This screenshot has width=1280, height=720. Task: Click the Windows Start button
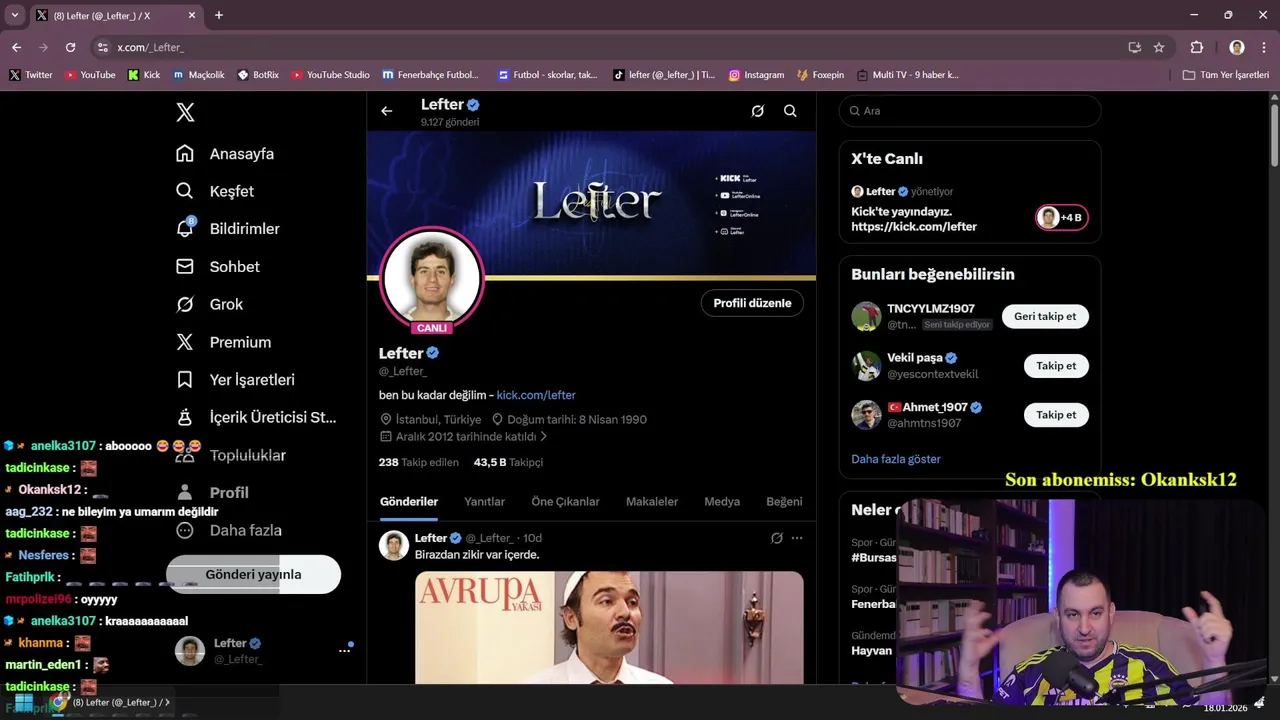coord(22,702)
